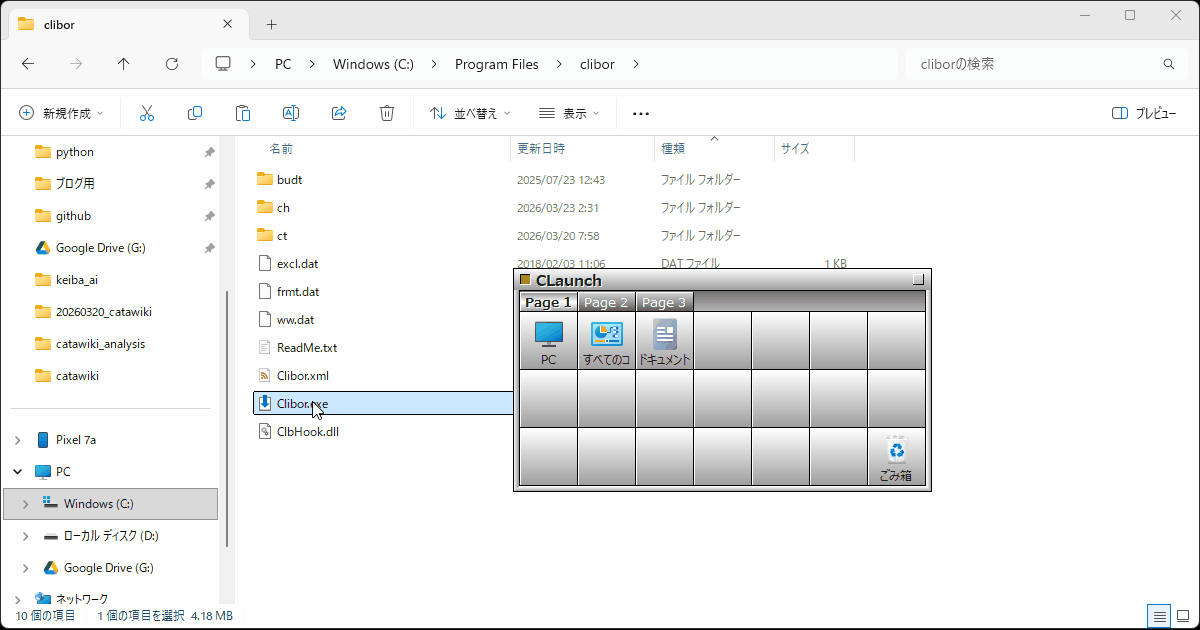Switch to details view layout button
Viewport: 1200px width, 630px height.
[1158, 615]
